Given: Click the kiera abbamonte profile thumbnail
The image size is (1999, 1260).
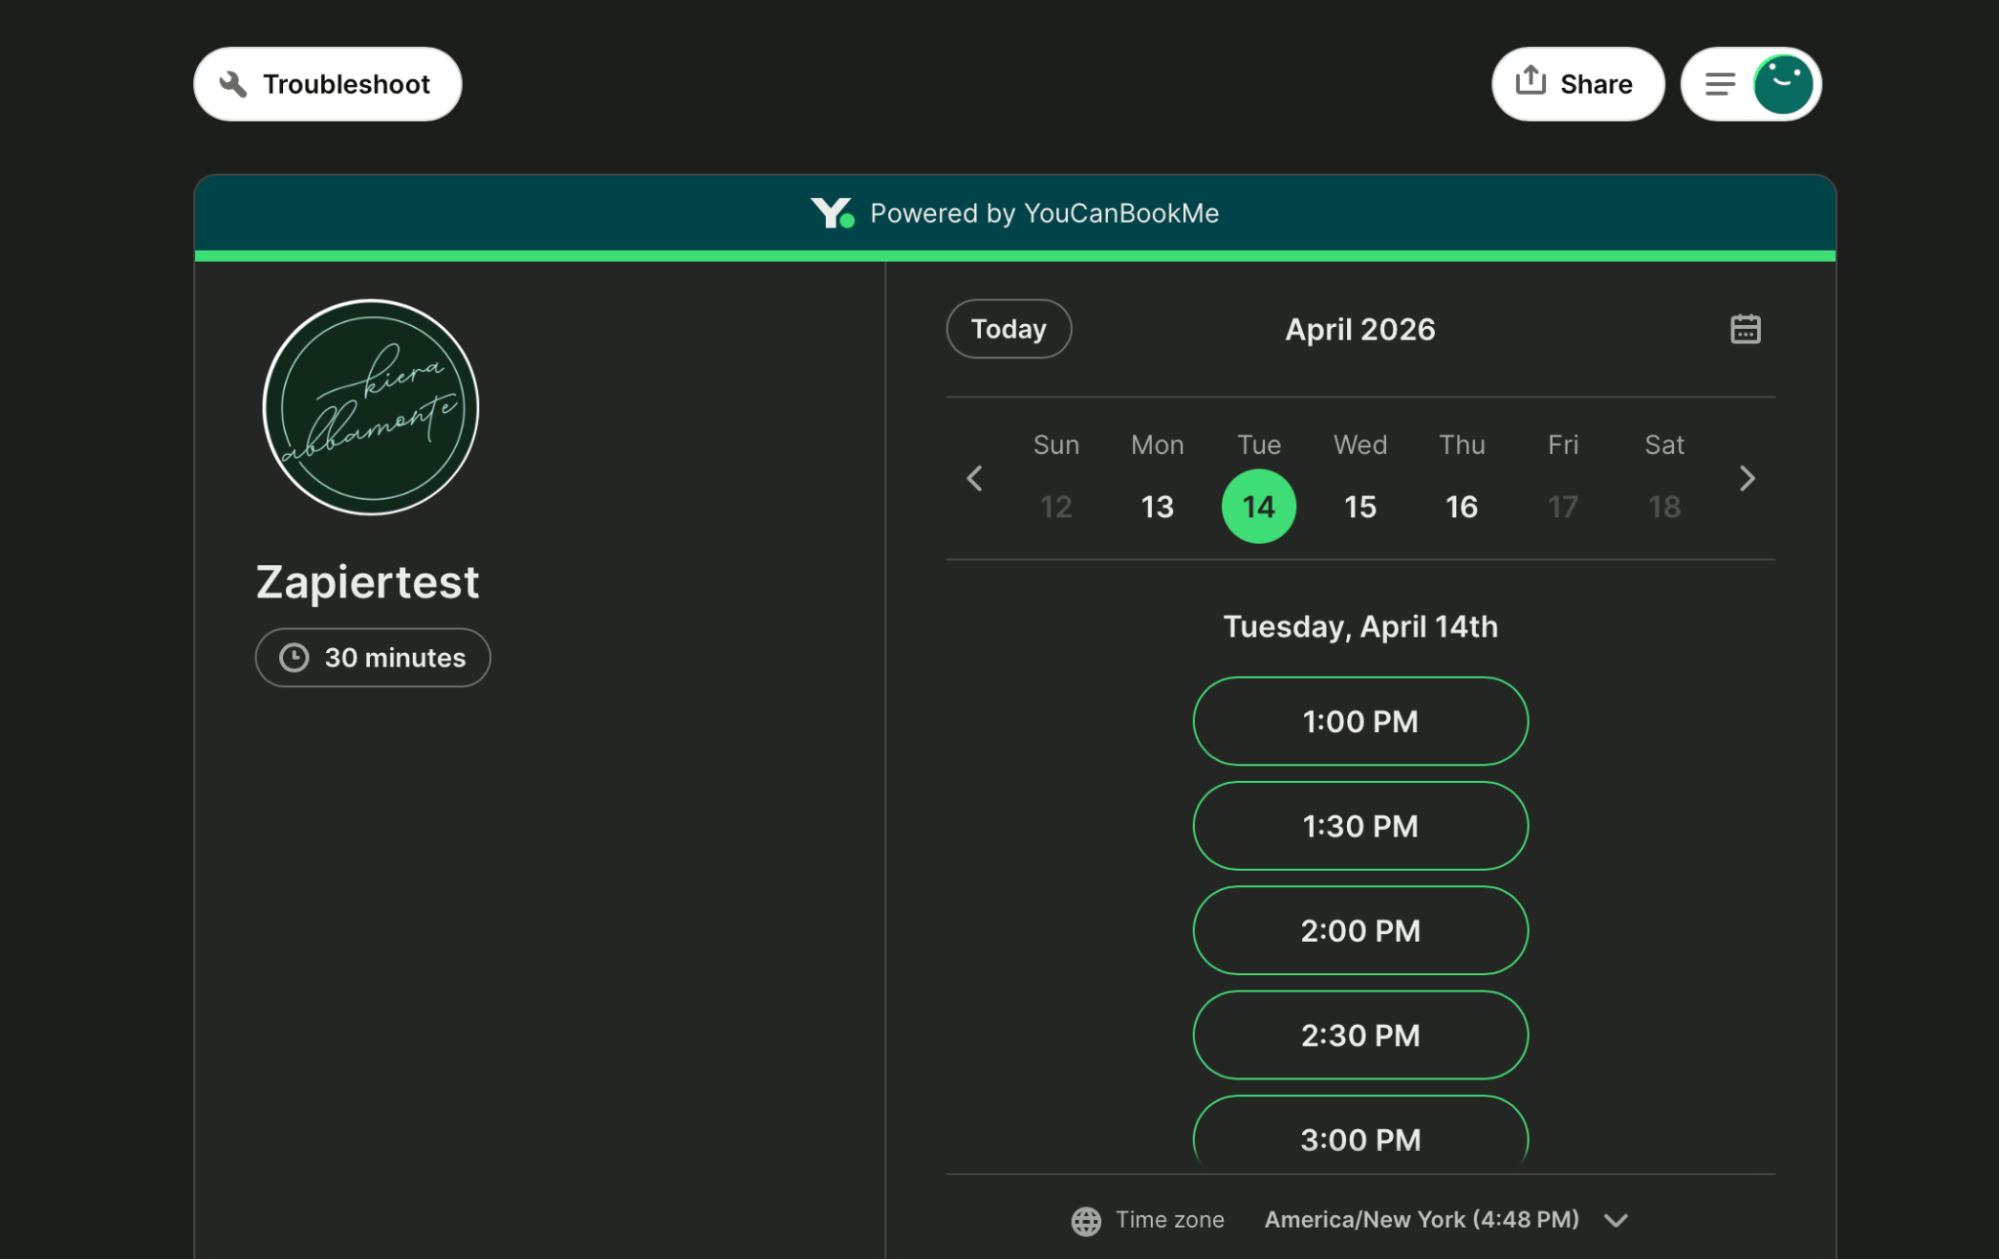Looking at the screenshot, I should (370, 407).
